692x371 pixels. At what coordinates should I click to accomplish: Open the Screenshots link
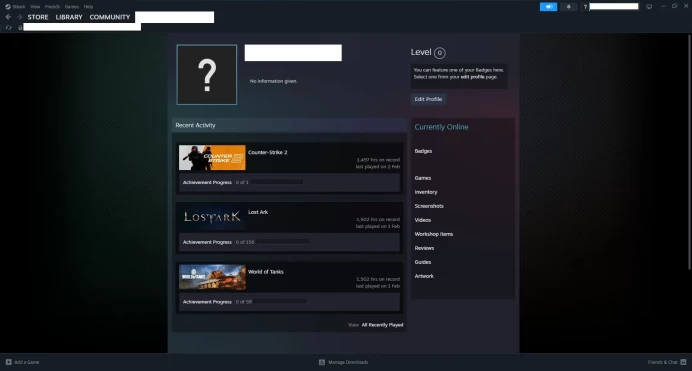click(429, 206)
